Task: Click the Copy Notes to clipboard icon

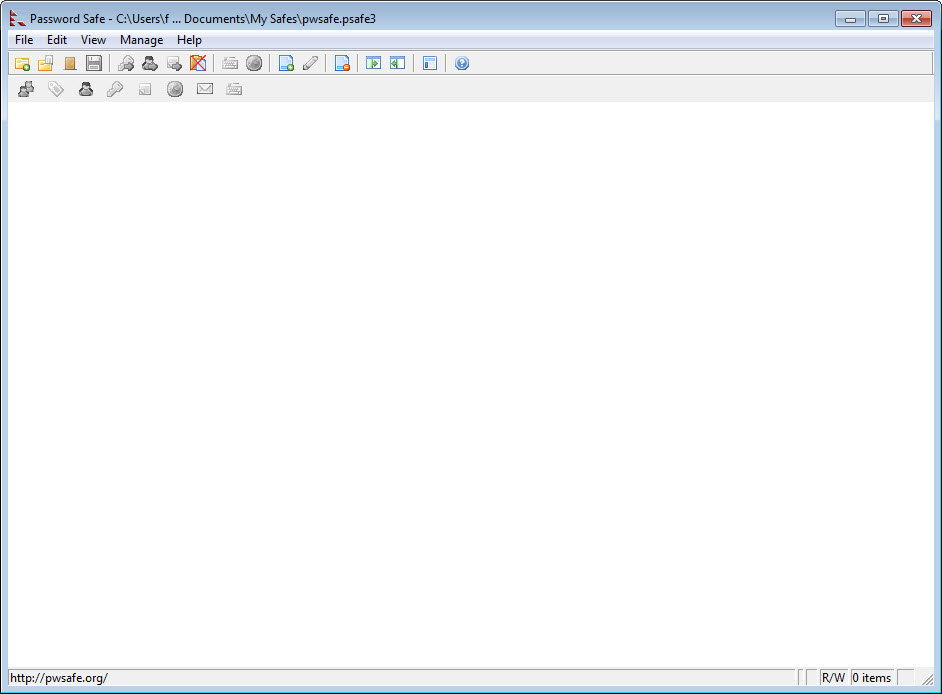Action: coord(174,63)
